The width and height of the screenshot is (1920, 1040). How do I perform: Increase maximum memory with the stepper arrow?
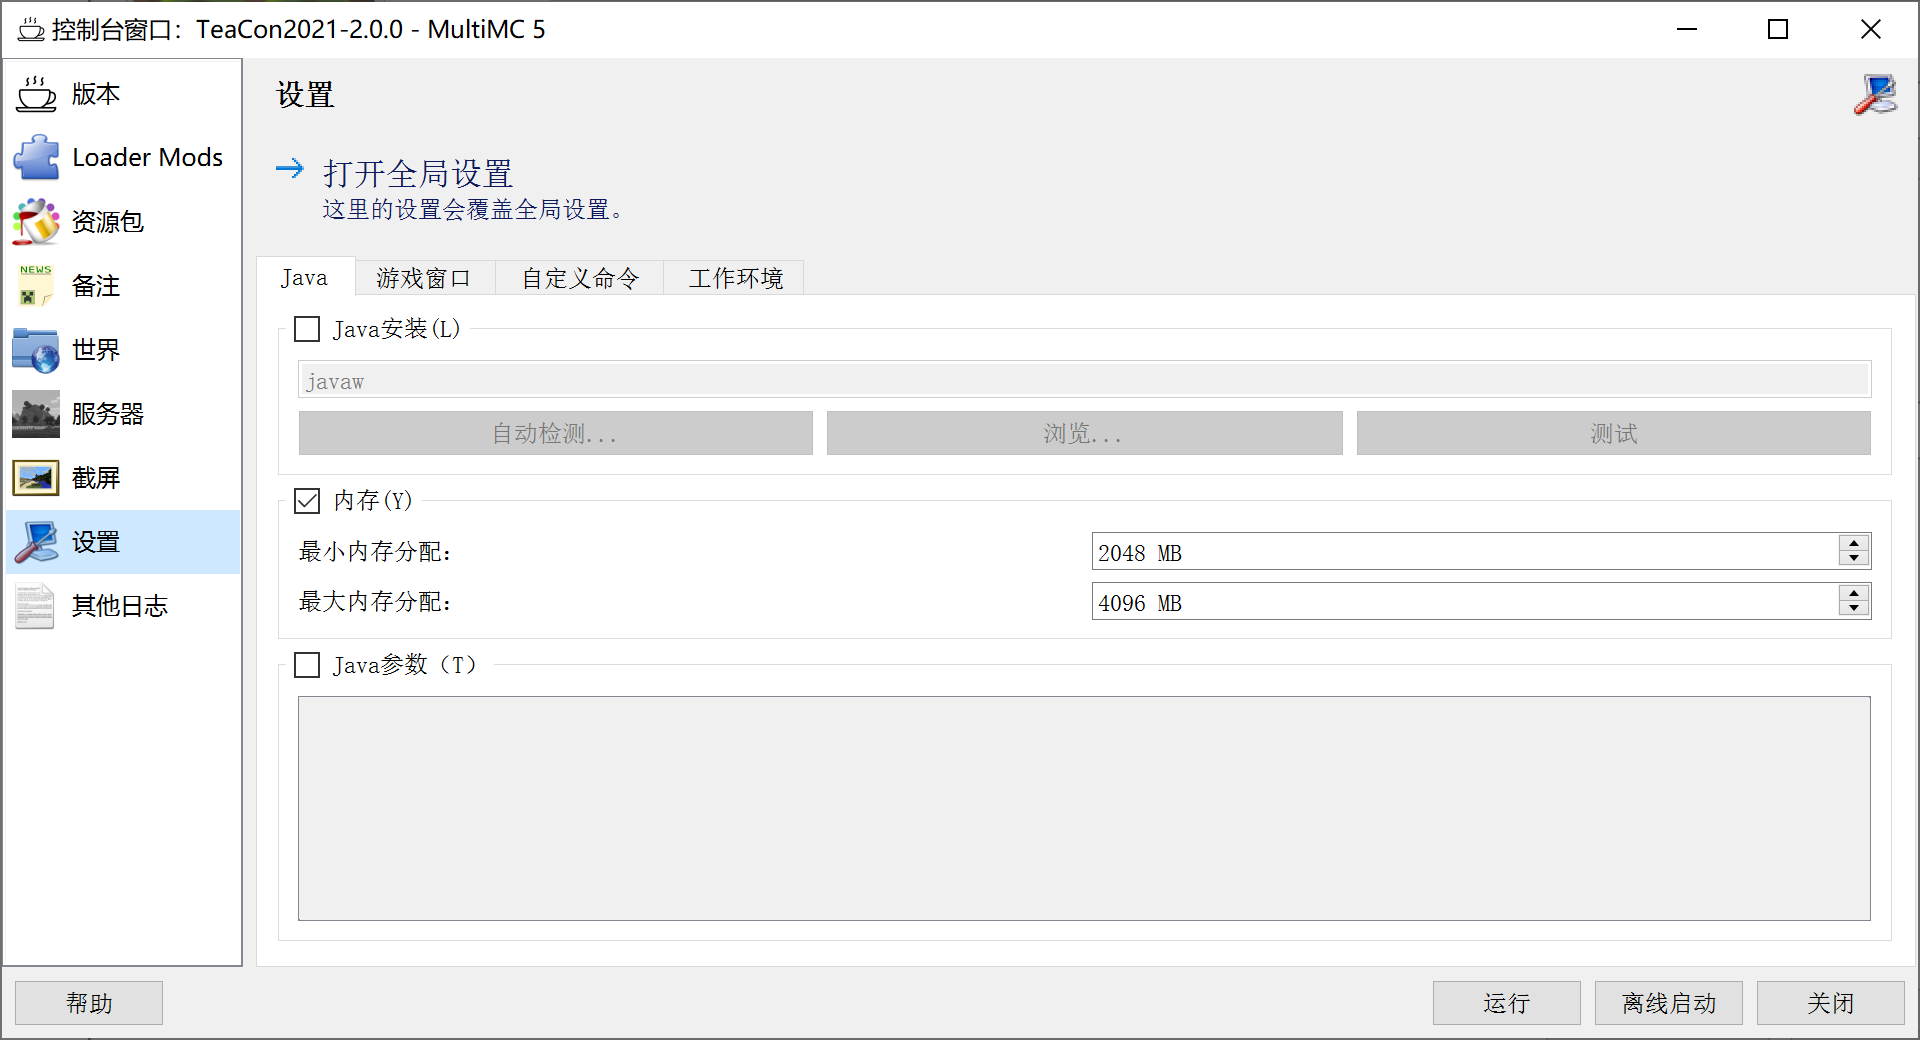(x=1855, y=595)
